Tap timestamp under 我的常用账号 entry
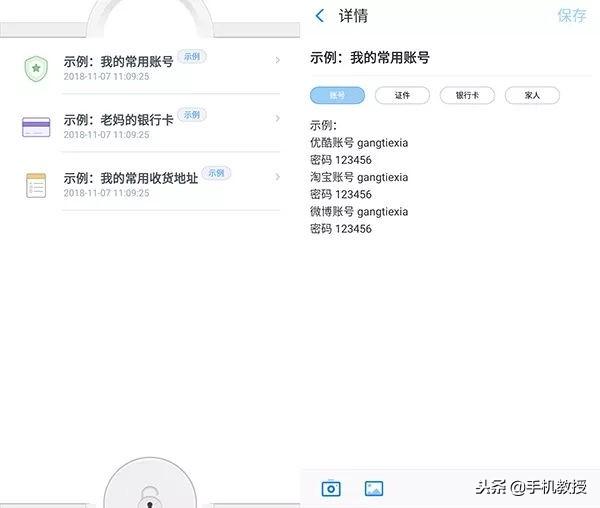Image resolution: width=600 pixels, height=508 pixels. click(x=106, y=77)
